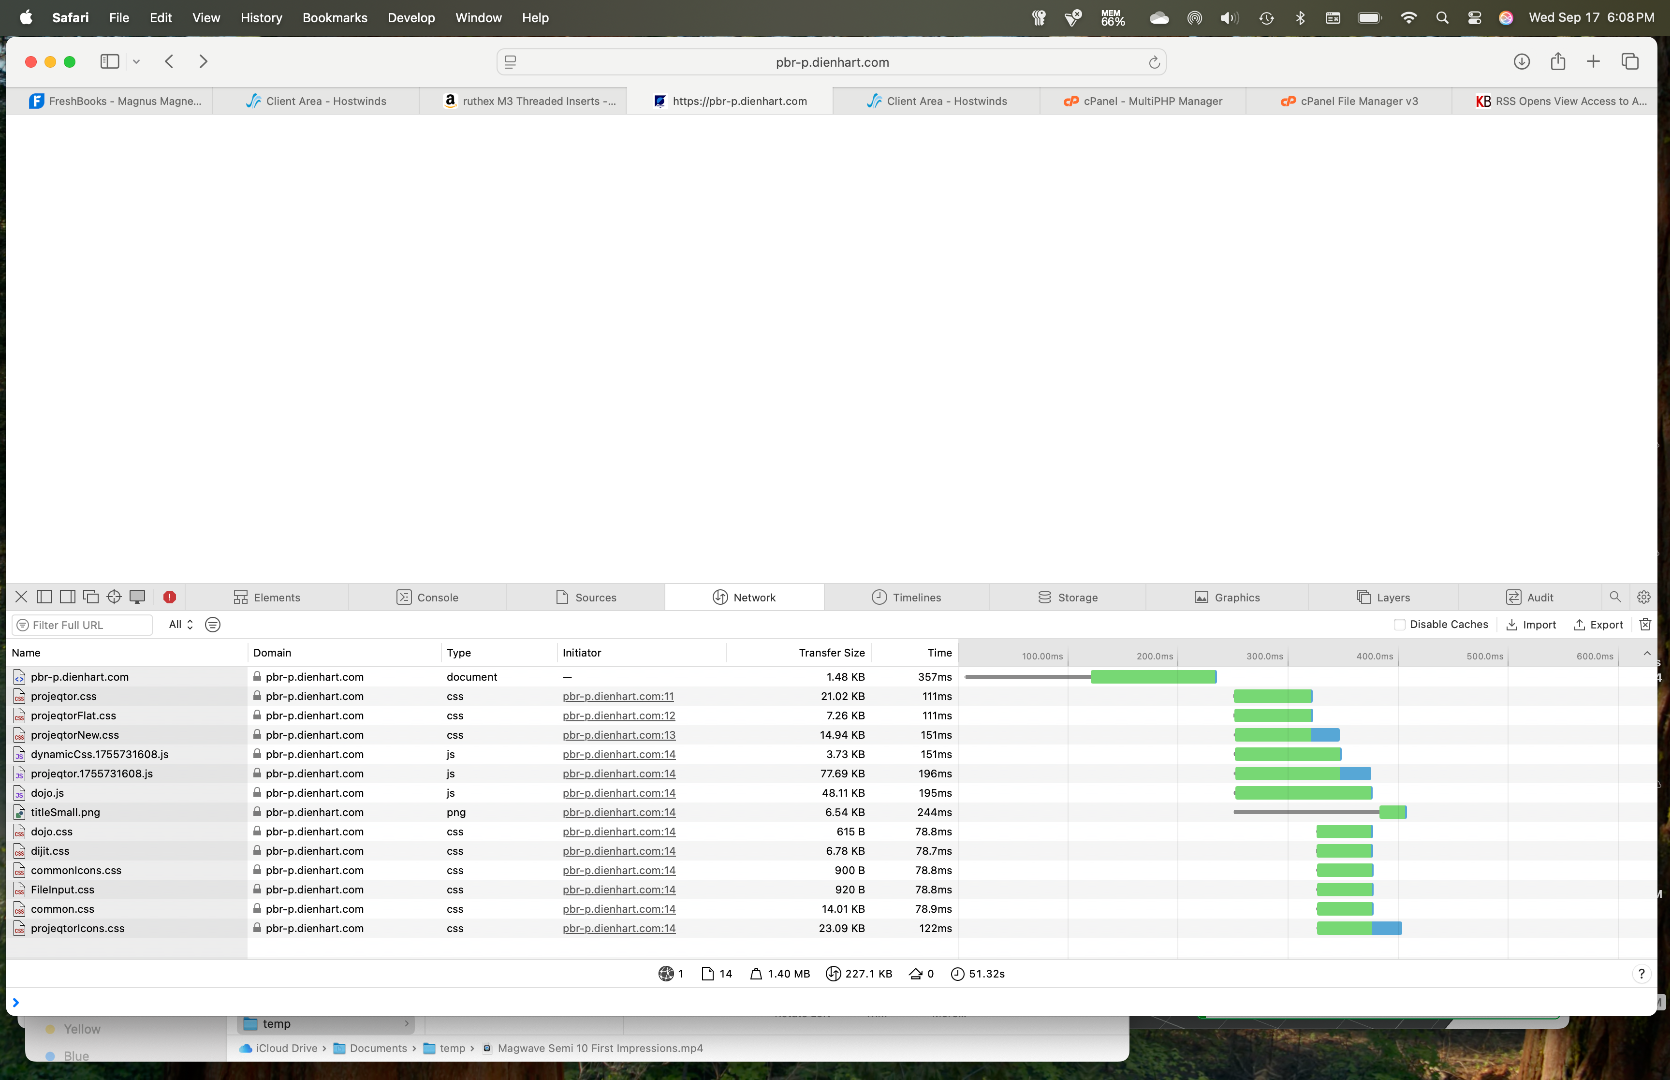Click the red error indicator badge
Viewport: 1670px width, 1080px height.
click(170, 597)
